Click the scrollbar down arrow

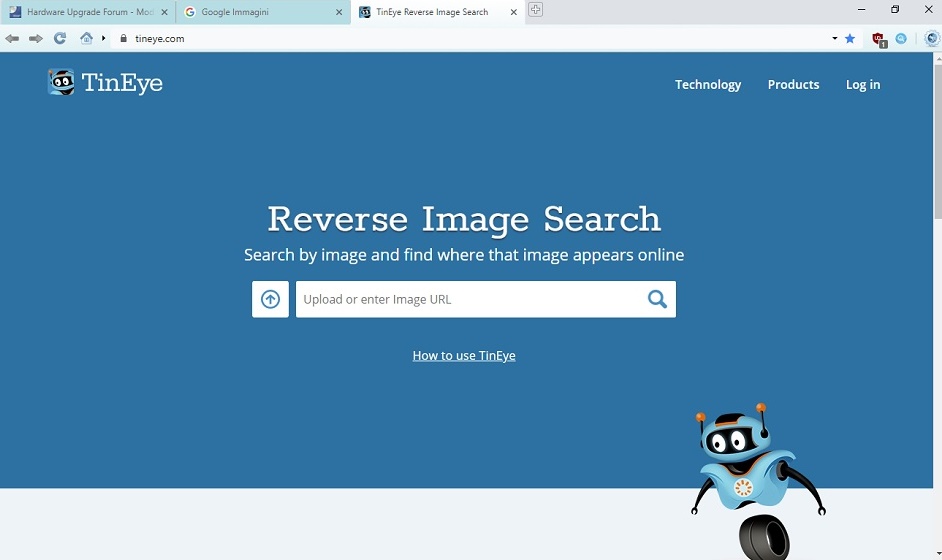[937, 553]
